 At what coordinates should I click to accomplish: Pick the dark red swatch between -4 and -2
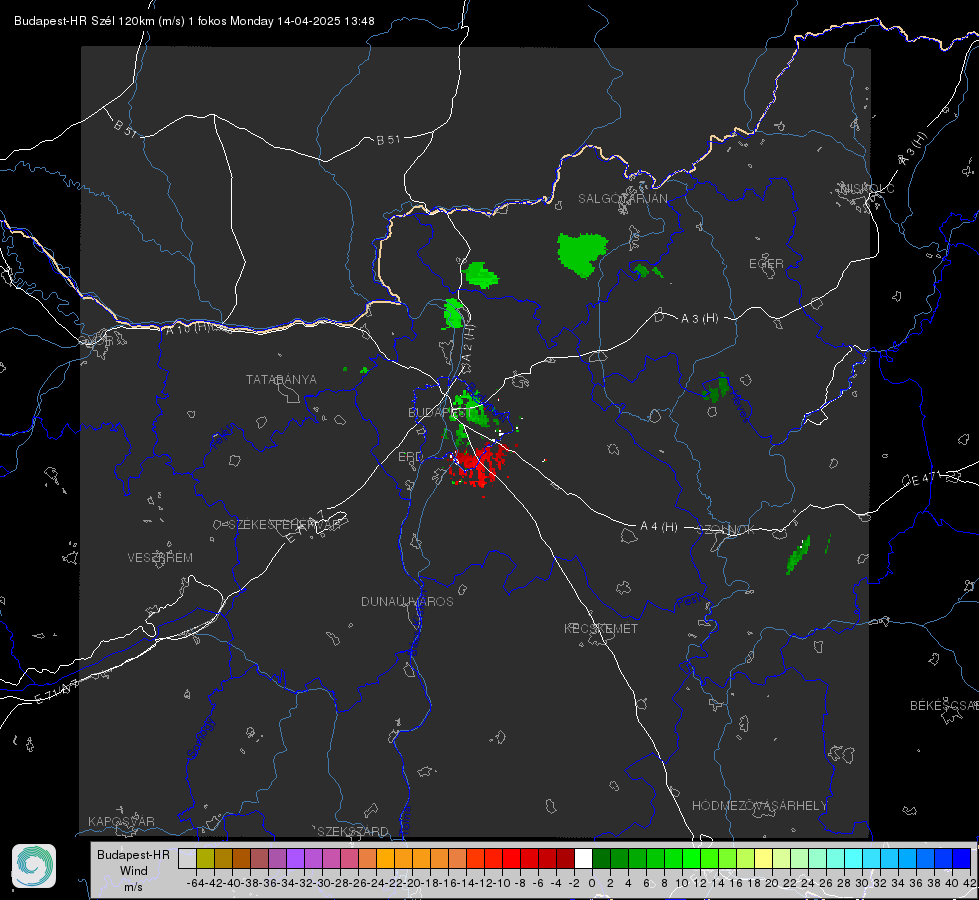pos(565,858)
